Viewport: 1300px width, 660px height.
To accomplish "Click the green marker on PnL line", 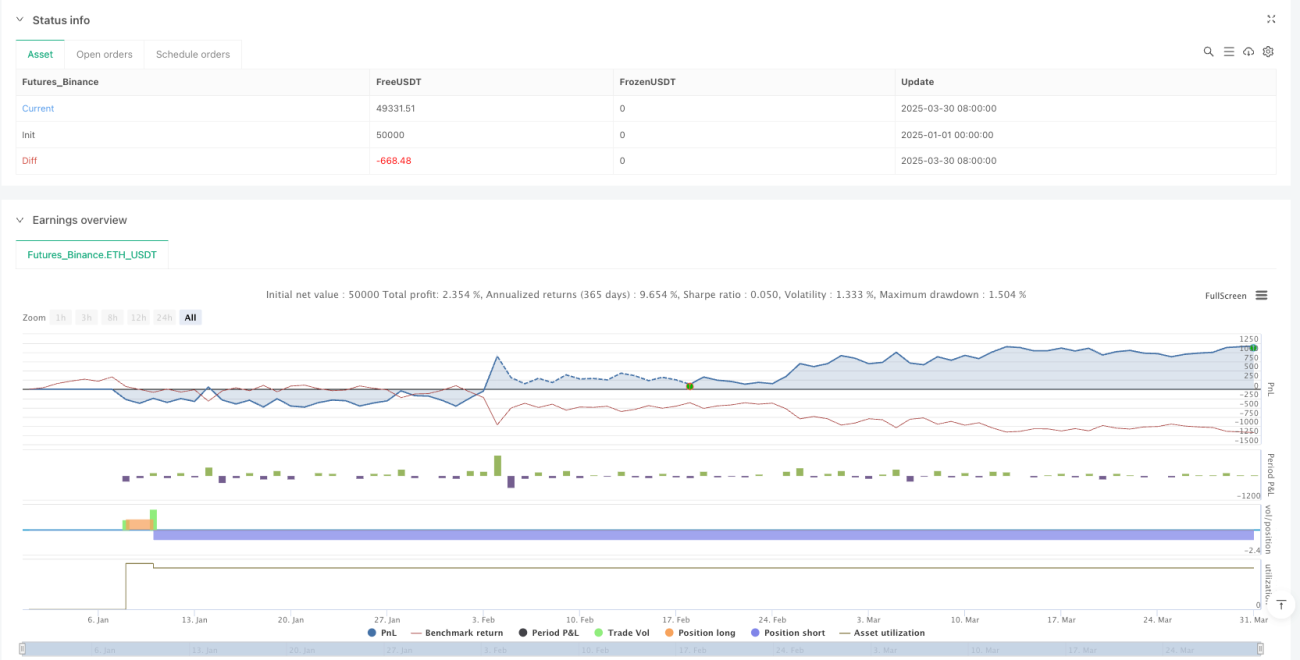I will tap(690, 385).
